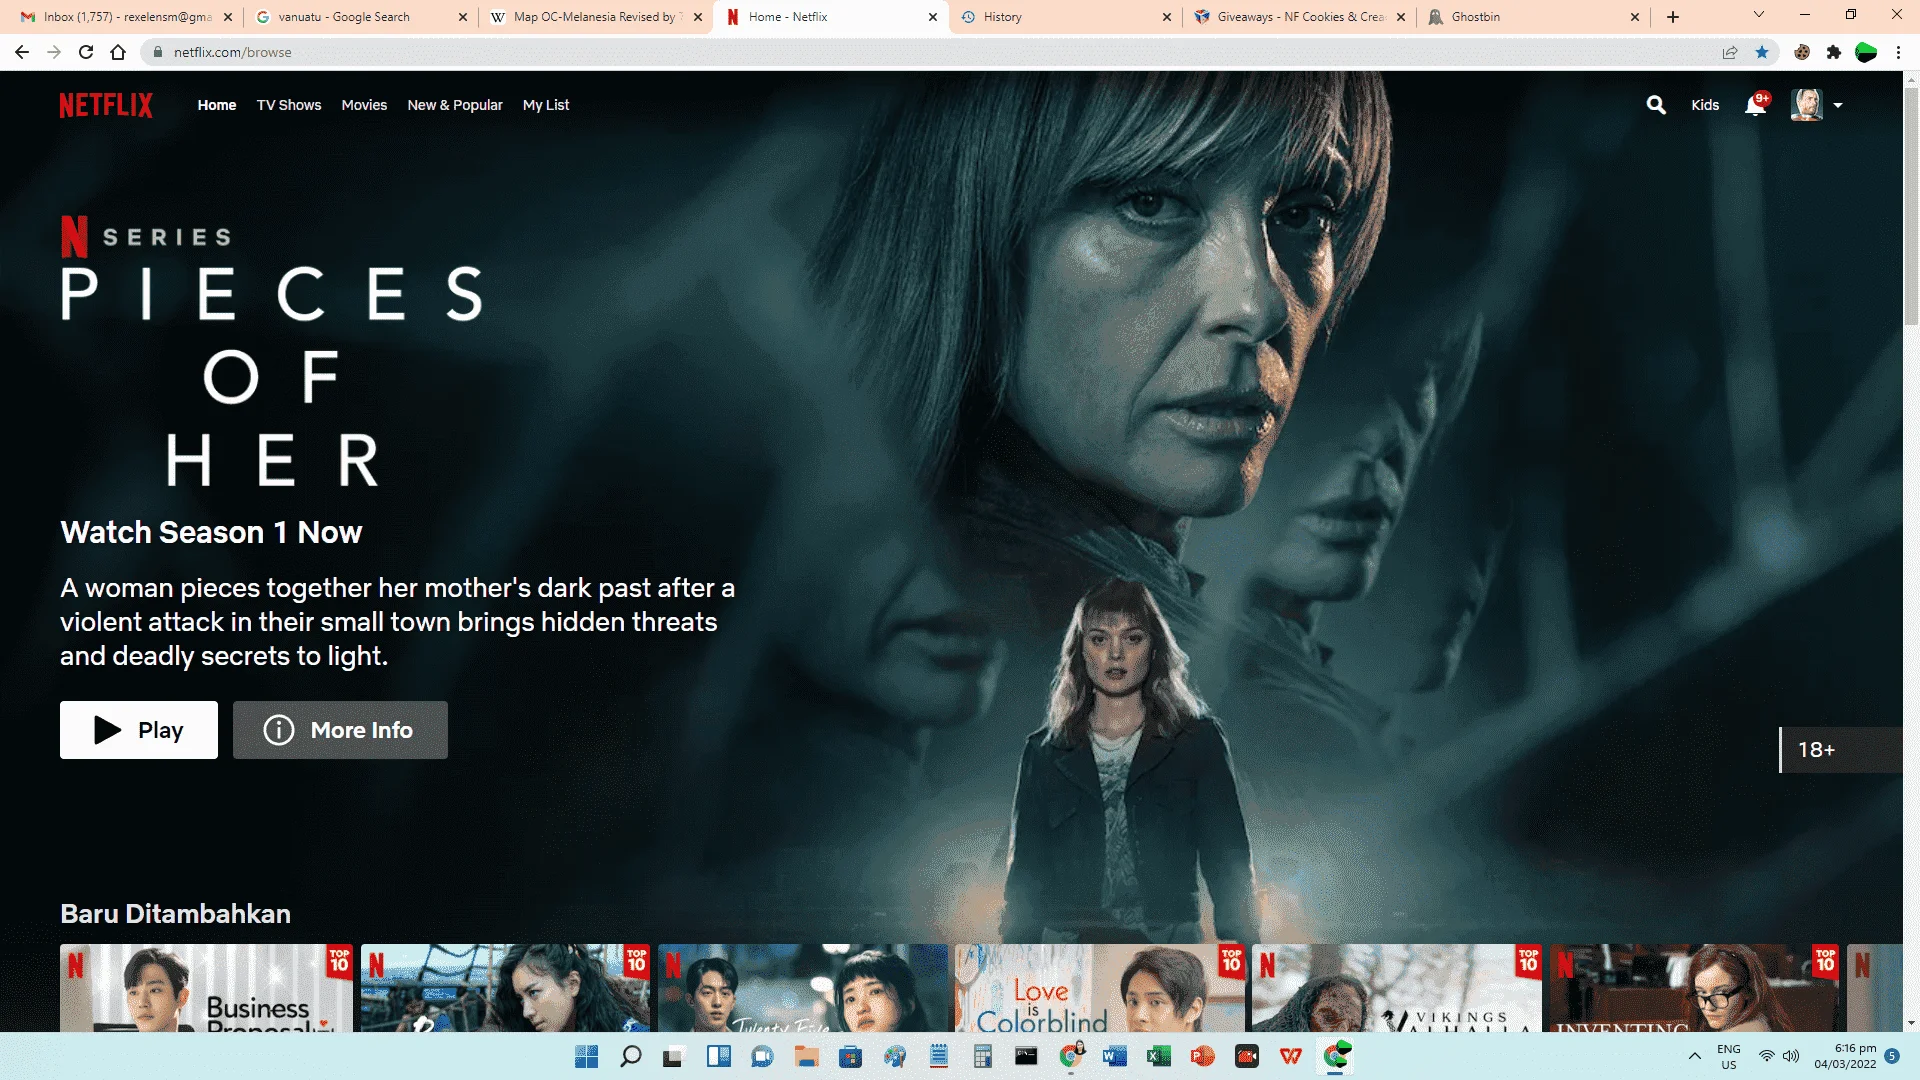Open New & Popular page
The width and height of the screenshot is (1920, 1080).
[x=455, y=105]
